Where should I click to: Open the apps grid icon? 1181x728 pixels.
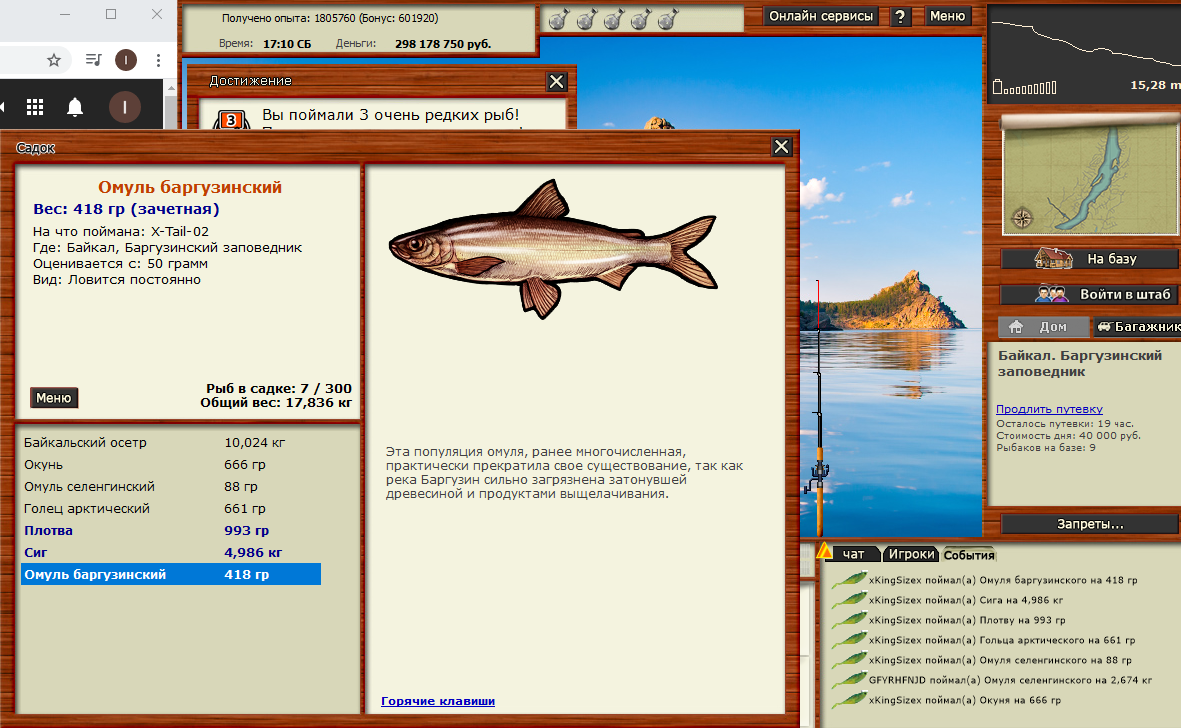(x=35, y=108)
